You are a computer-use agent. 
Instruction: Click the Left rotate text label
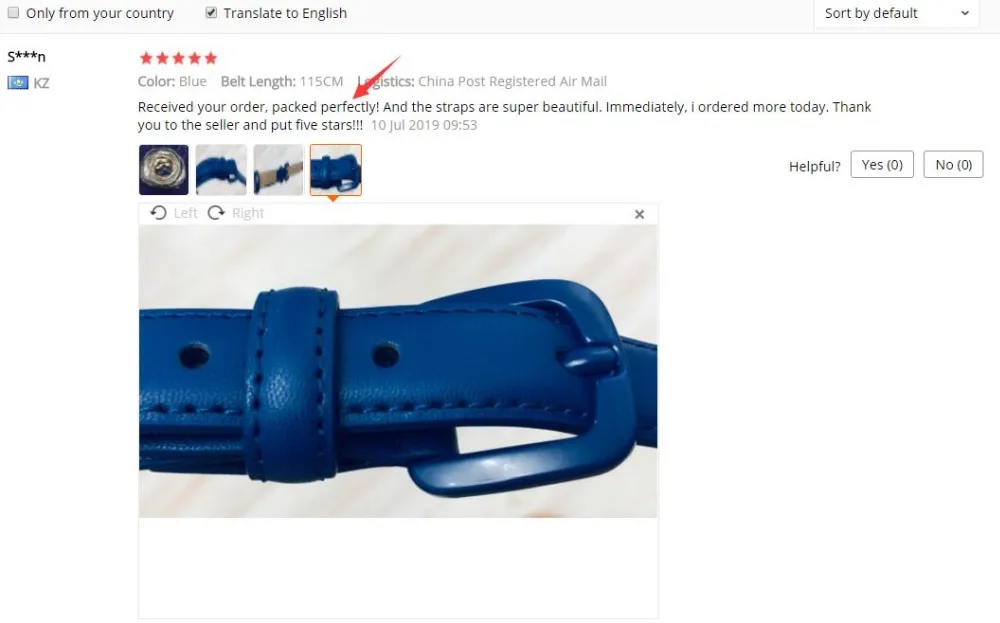coord(186,213)
